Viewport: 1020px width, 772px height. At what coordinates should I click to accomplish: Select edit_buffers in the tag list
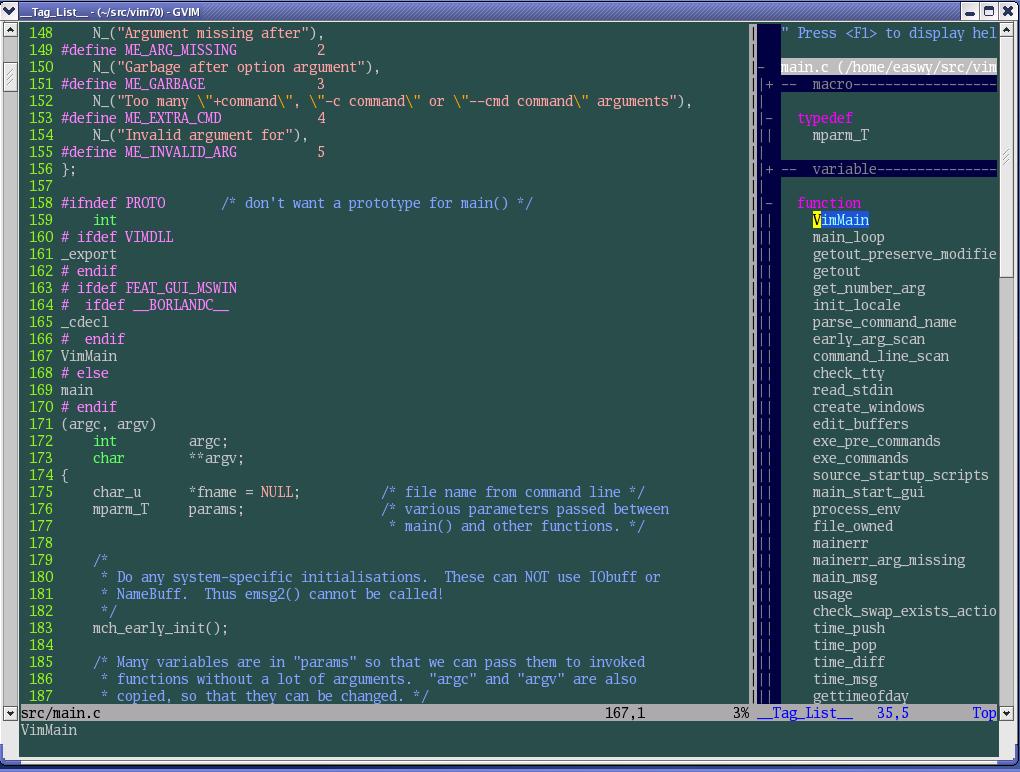[861, 424]
